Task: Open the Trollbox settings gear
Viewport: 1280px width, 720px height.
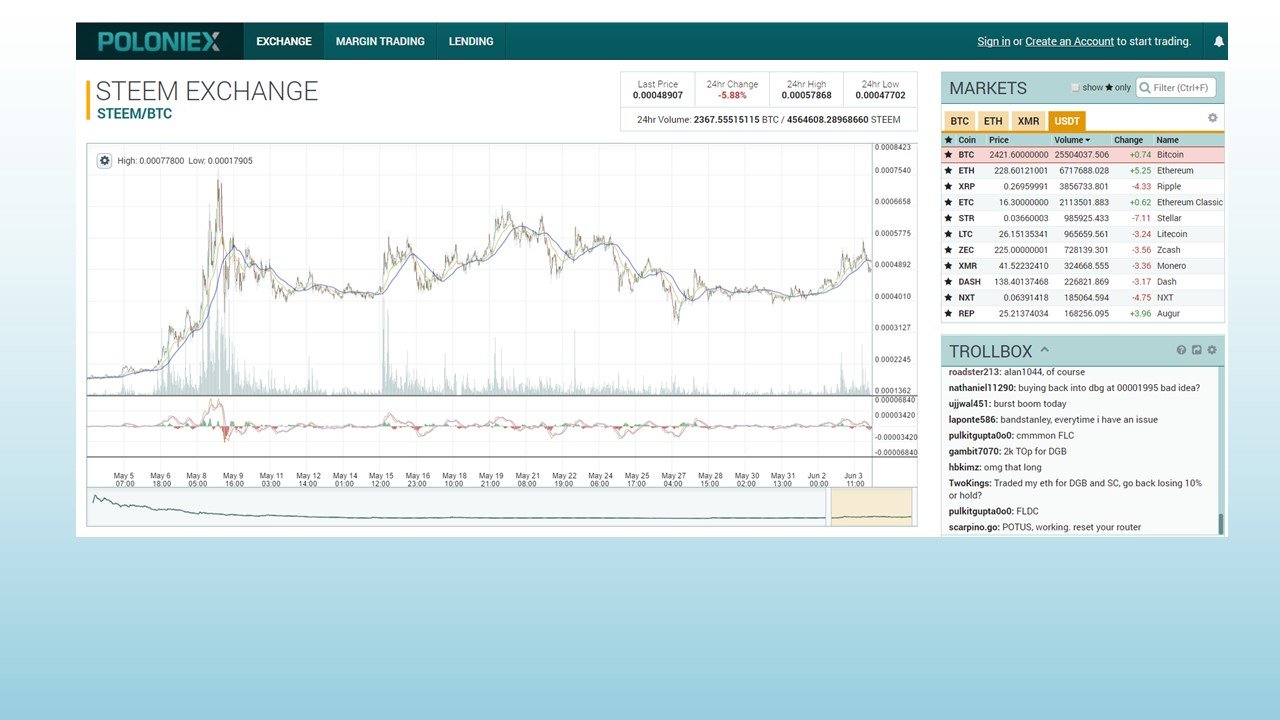Action: pyautogui.click(x=1211, y=350)
